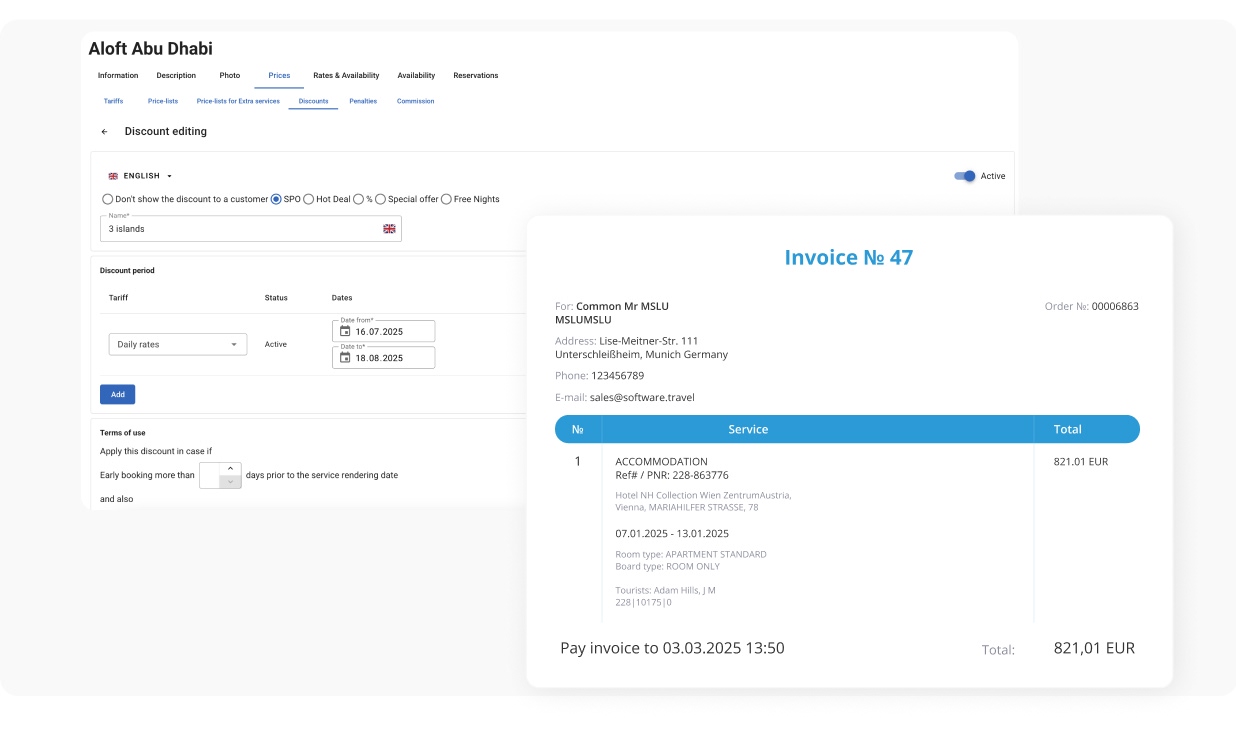Choose the Free Nights radio button
The width and height of the screenshot is (1236, 749).
449,198
